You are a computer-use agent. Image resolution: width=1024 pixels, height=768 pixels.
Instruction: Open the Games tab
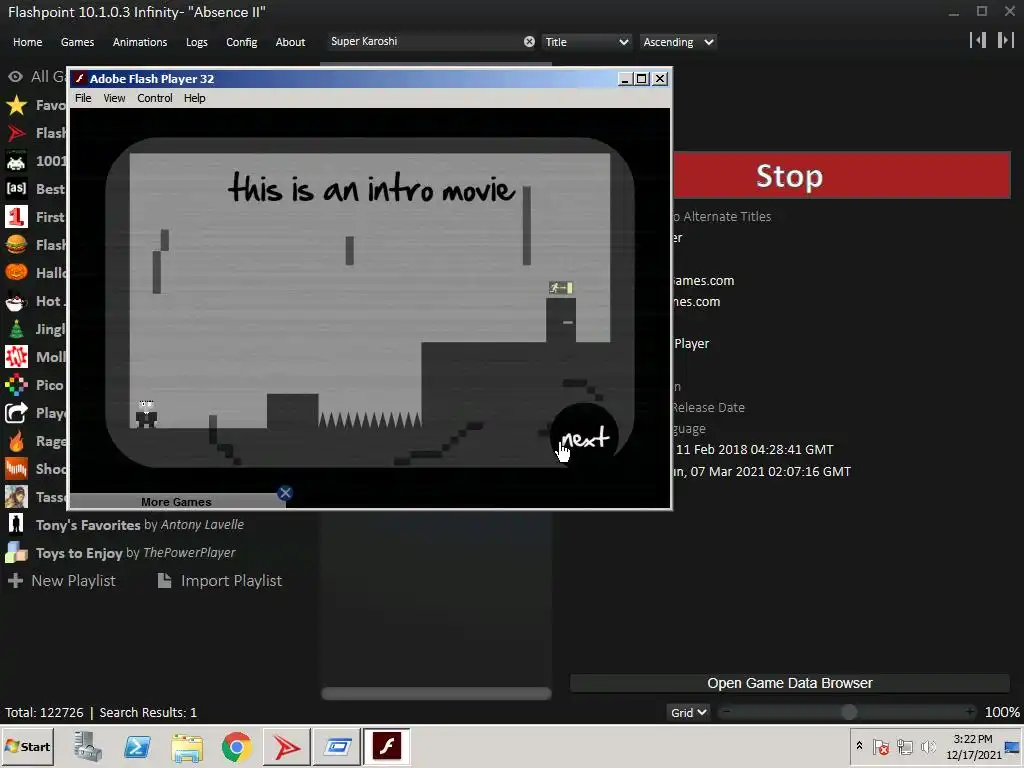[x=77, y=42]
